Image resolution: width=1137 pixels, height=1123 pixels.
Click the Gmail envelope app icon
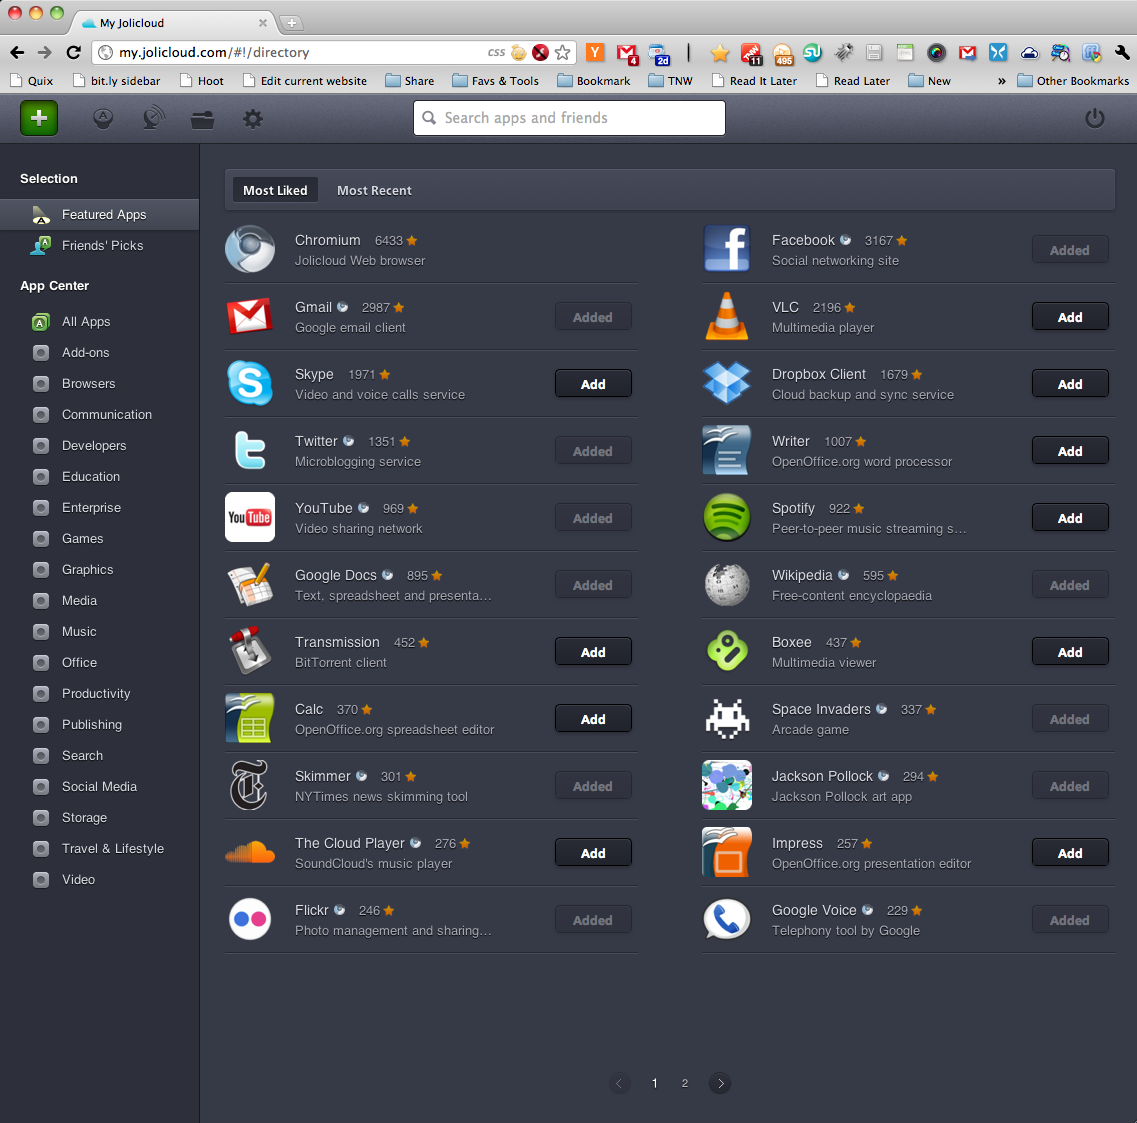(x=250, y=316)
